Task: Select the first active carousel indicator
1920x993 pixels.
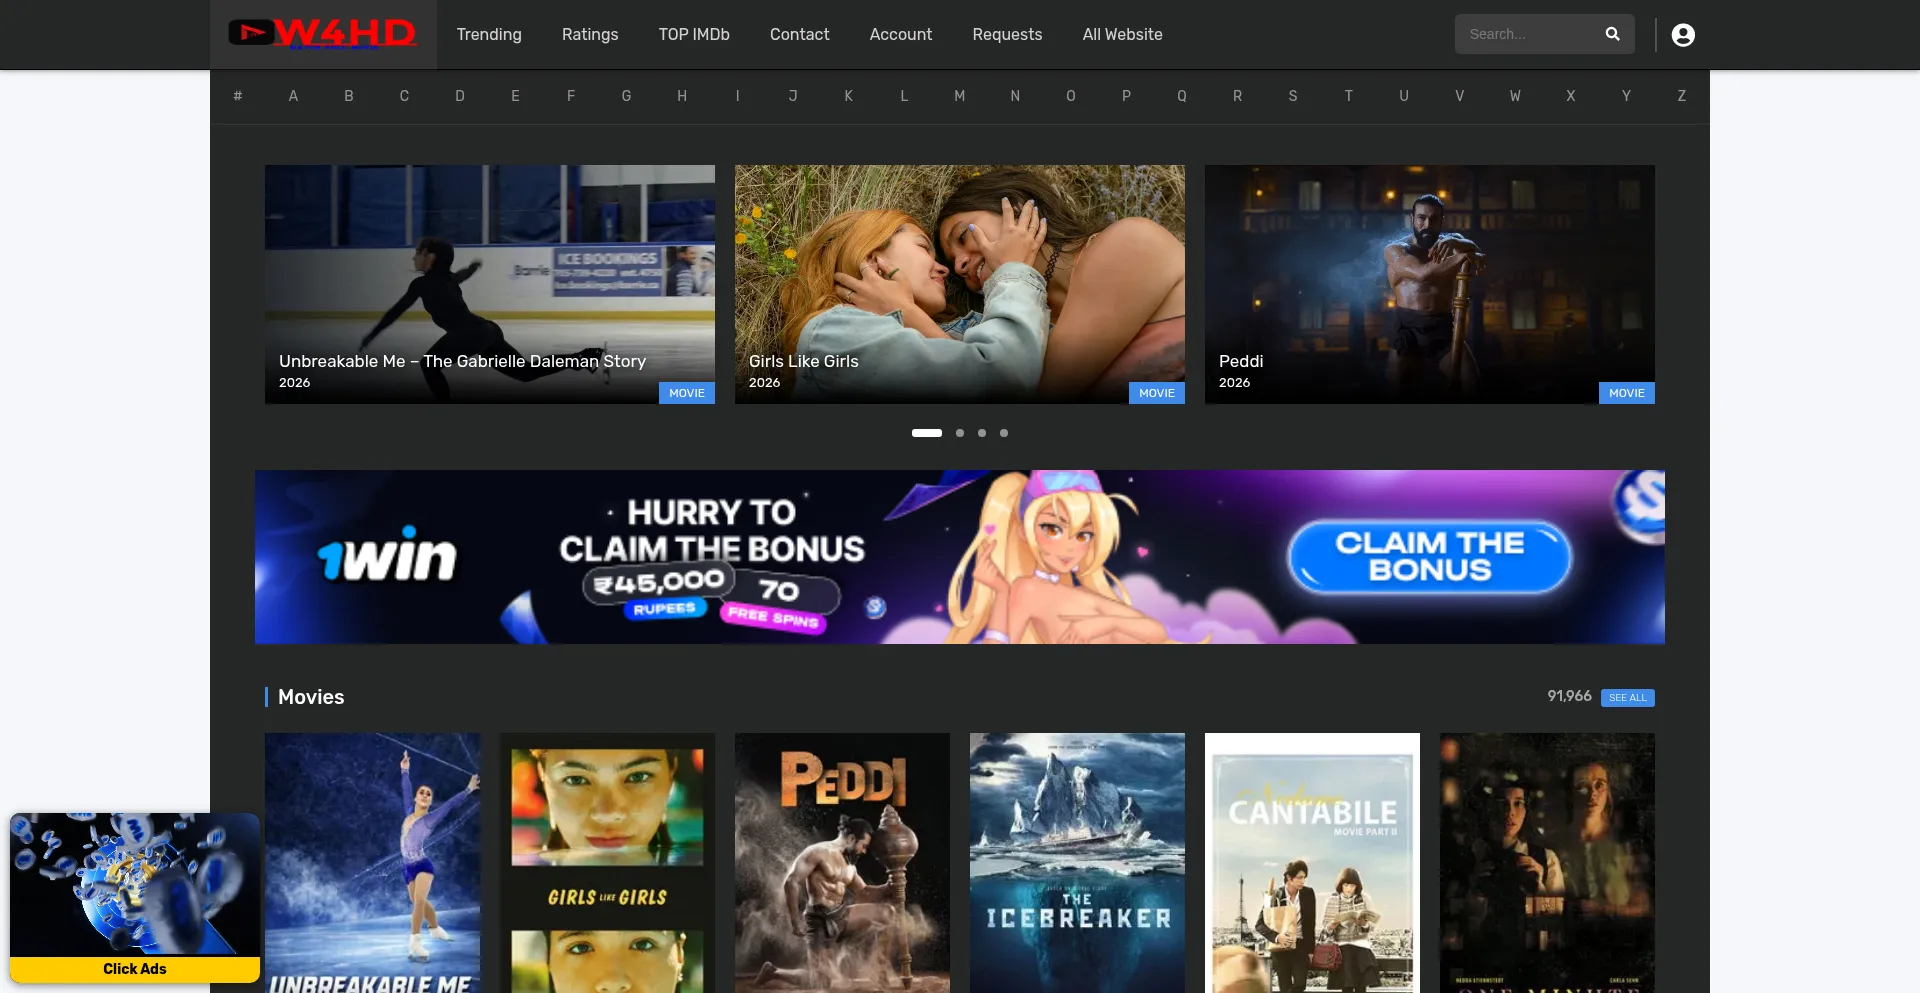Action: (927, 433)
